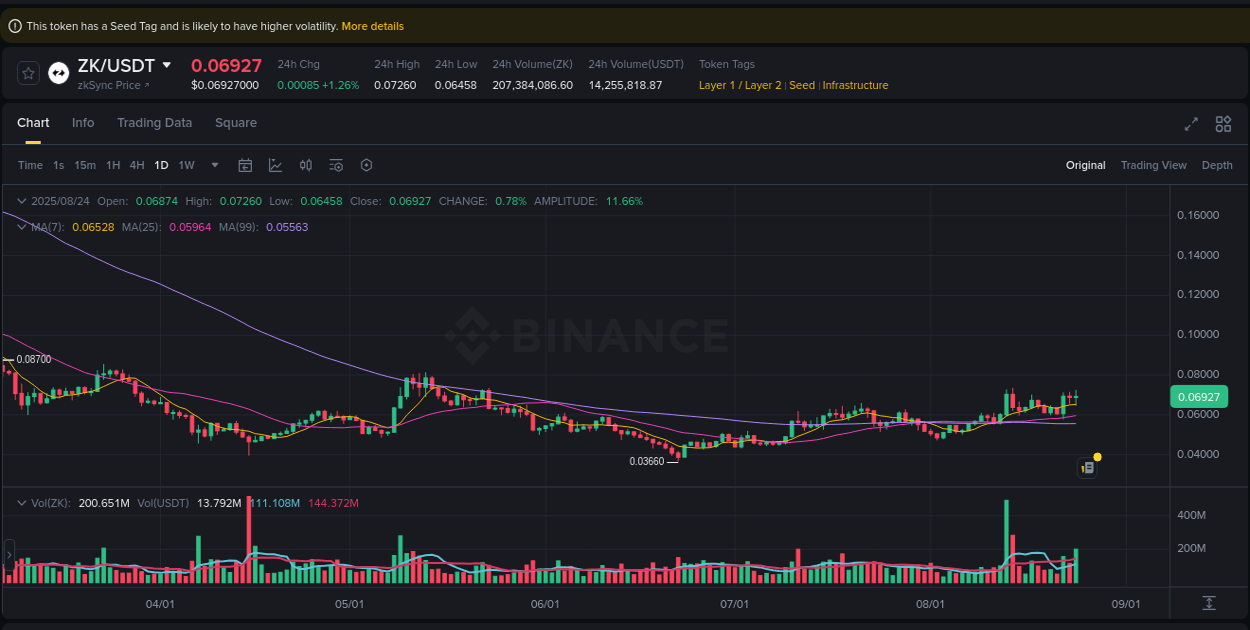The height and width of the screenshot is (630, 1250).
Task: Open the indicator settings icon
Action: point(336,164)
